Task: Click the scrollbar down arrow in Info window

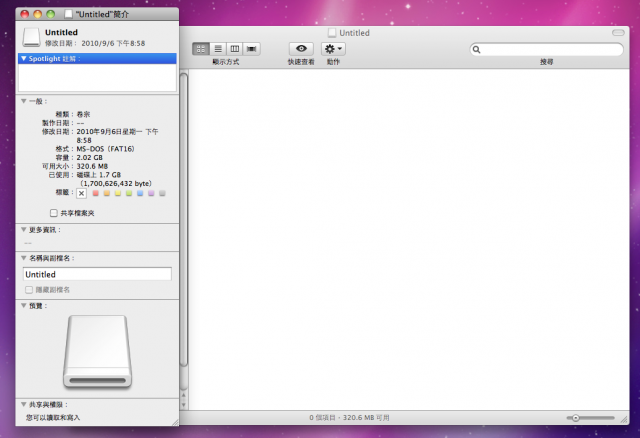Action: pyautogui.click(x=184, y=405)
